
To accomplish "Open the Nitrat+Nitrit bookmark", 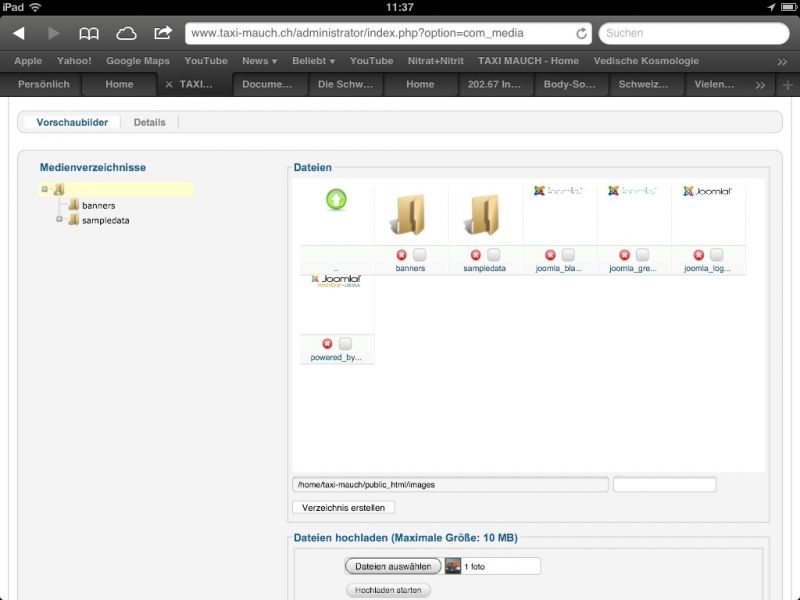I will 435,61.
